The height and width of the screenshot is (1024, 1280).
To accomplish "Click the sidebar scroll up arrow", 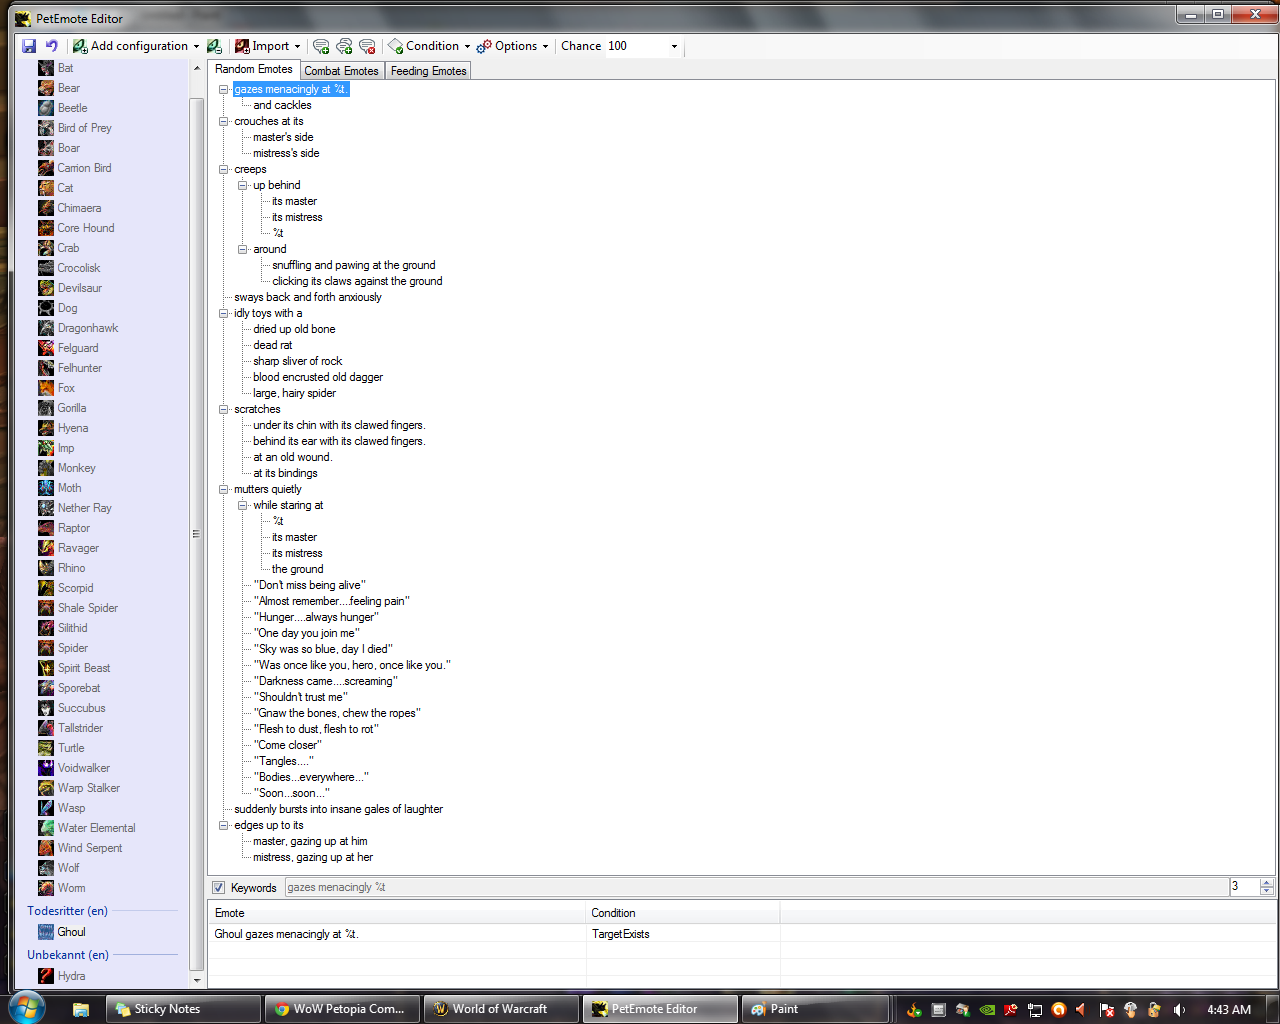I will click(196, 68).
